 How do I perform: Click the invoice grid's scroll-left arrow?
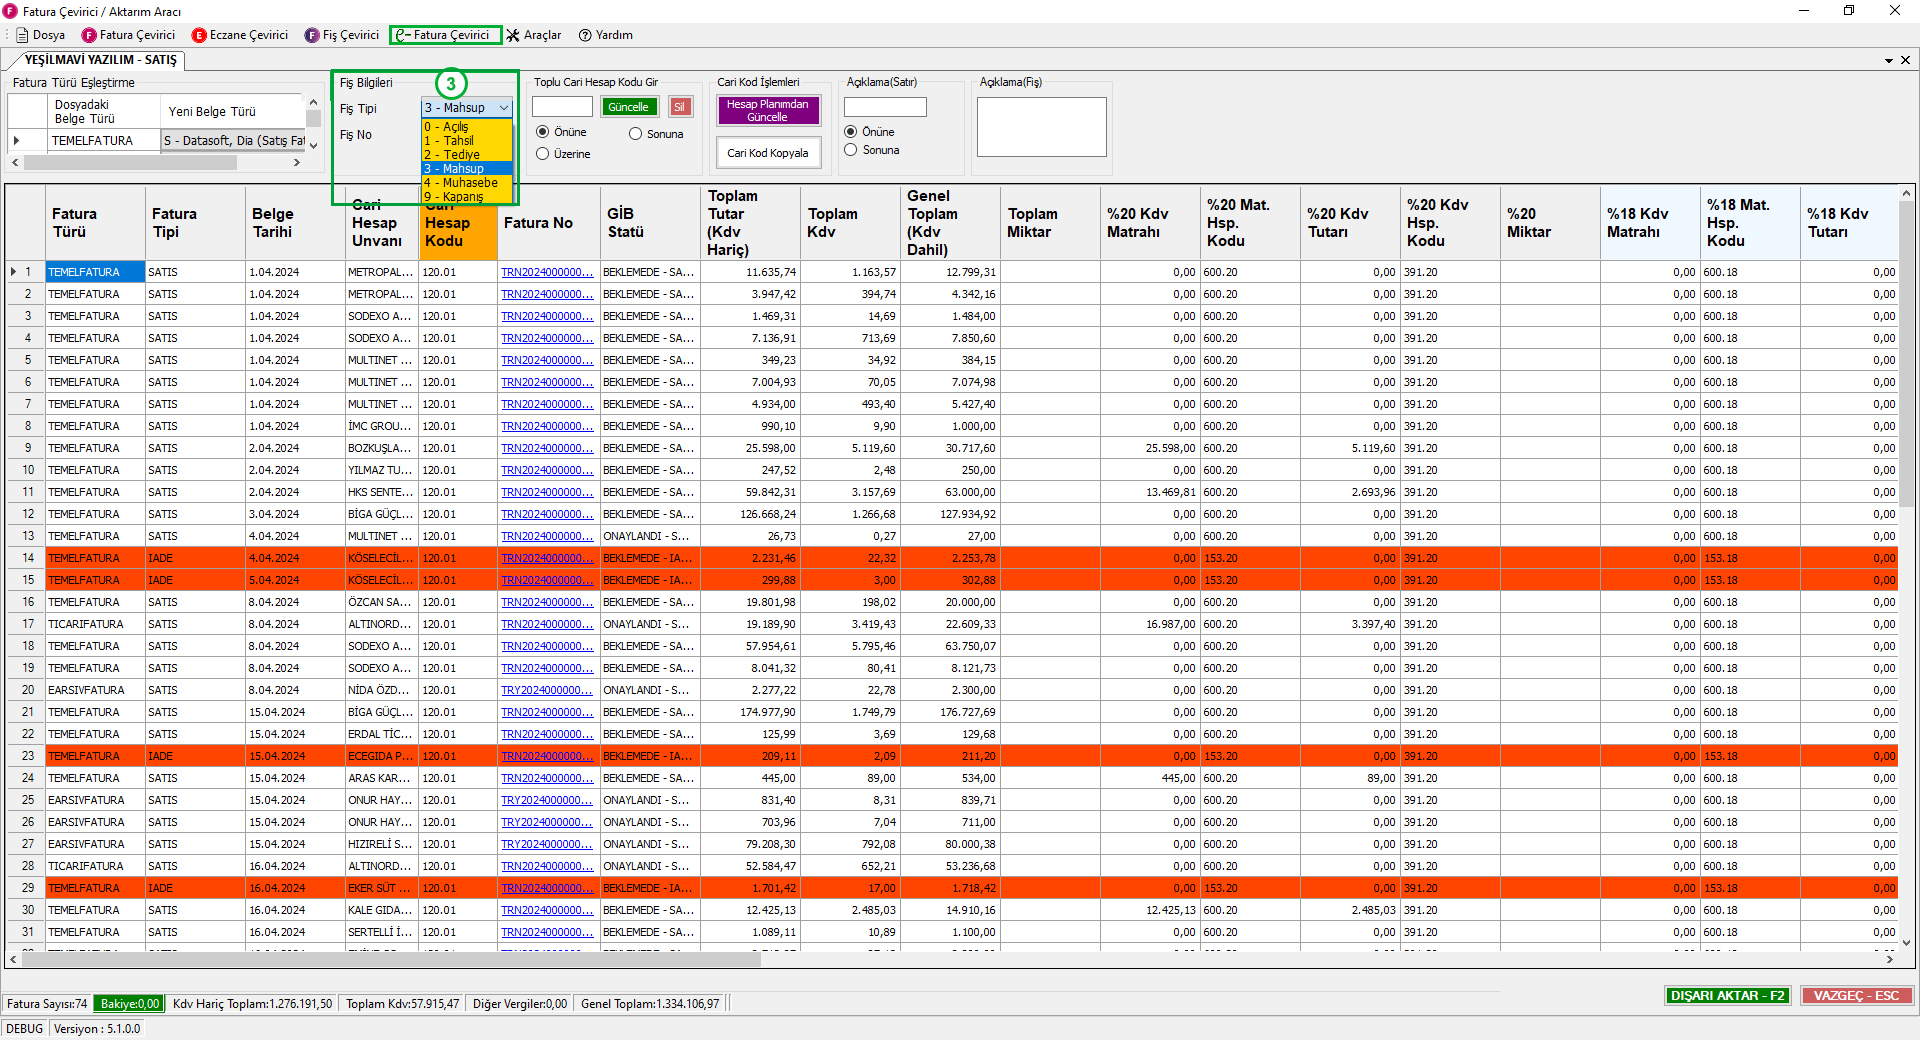pyautogui.click(x=13, y=959)
